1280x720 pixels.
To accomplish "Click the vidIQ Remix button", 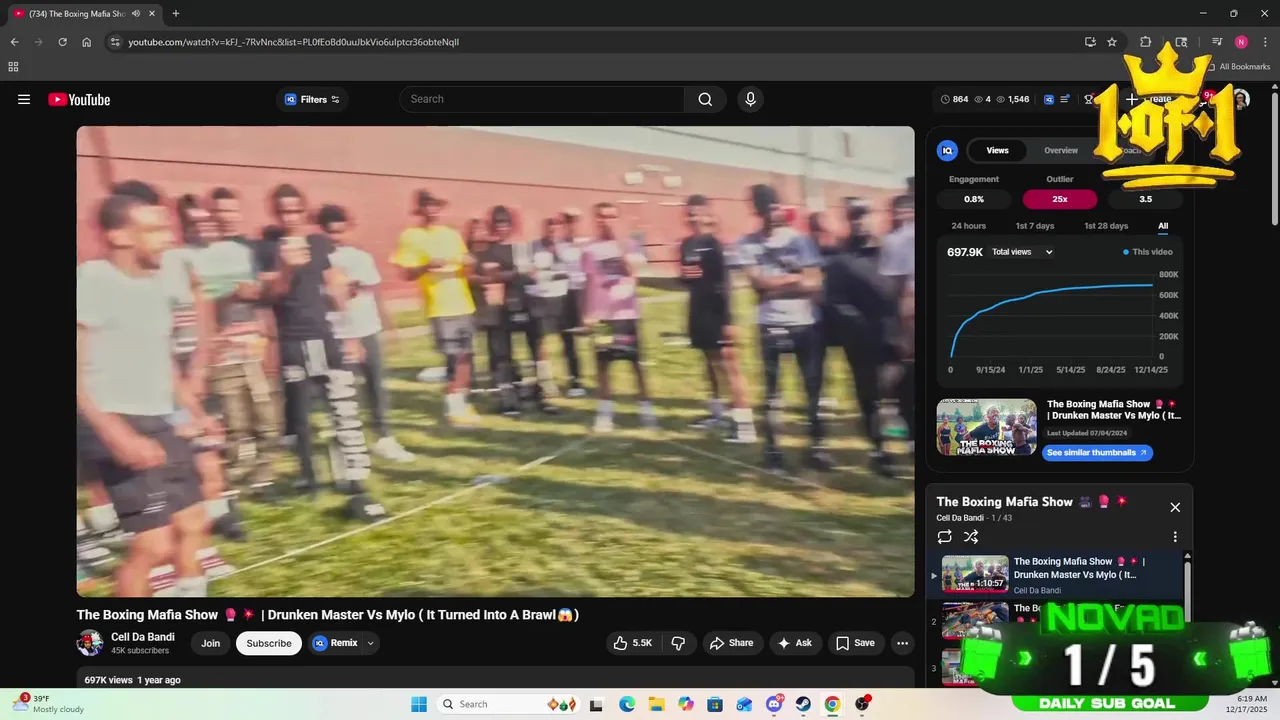I will (x=335, y=643).
